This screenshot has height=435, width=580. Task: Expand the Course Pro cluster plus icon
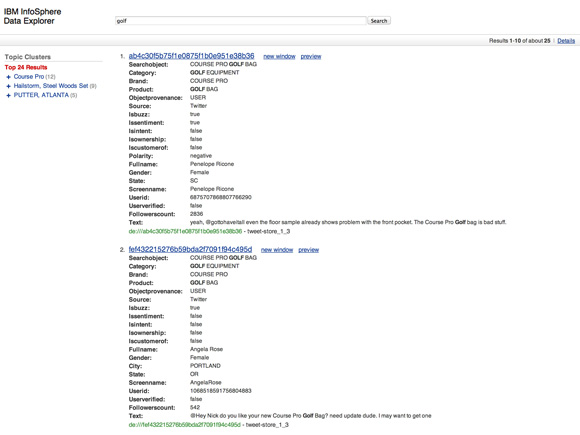(9, 77)
